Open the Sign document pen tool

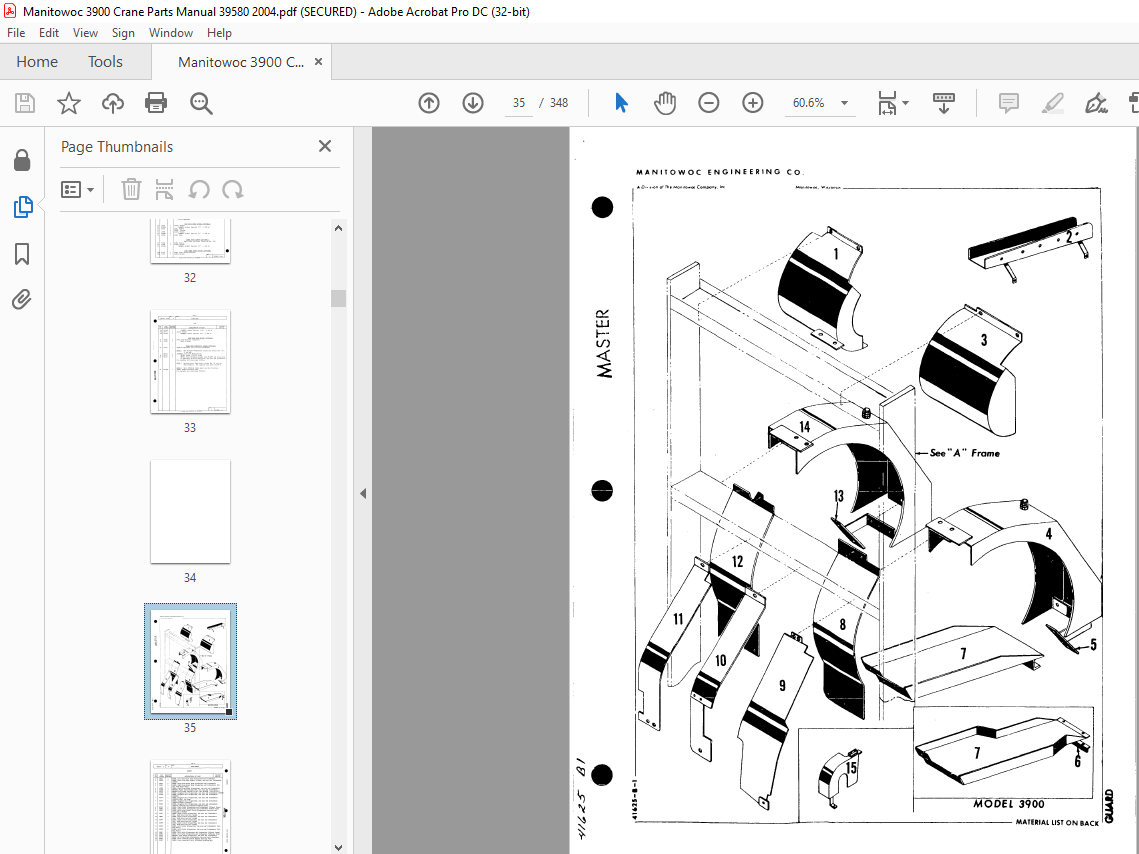pos(1096,103)
